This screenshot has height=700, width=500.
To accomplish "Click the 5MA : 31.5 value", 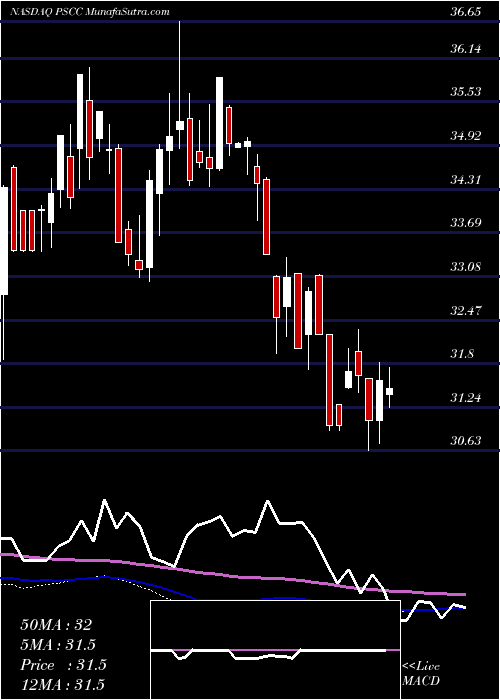I will pos(58,645).
